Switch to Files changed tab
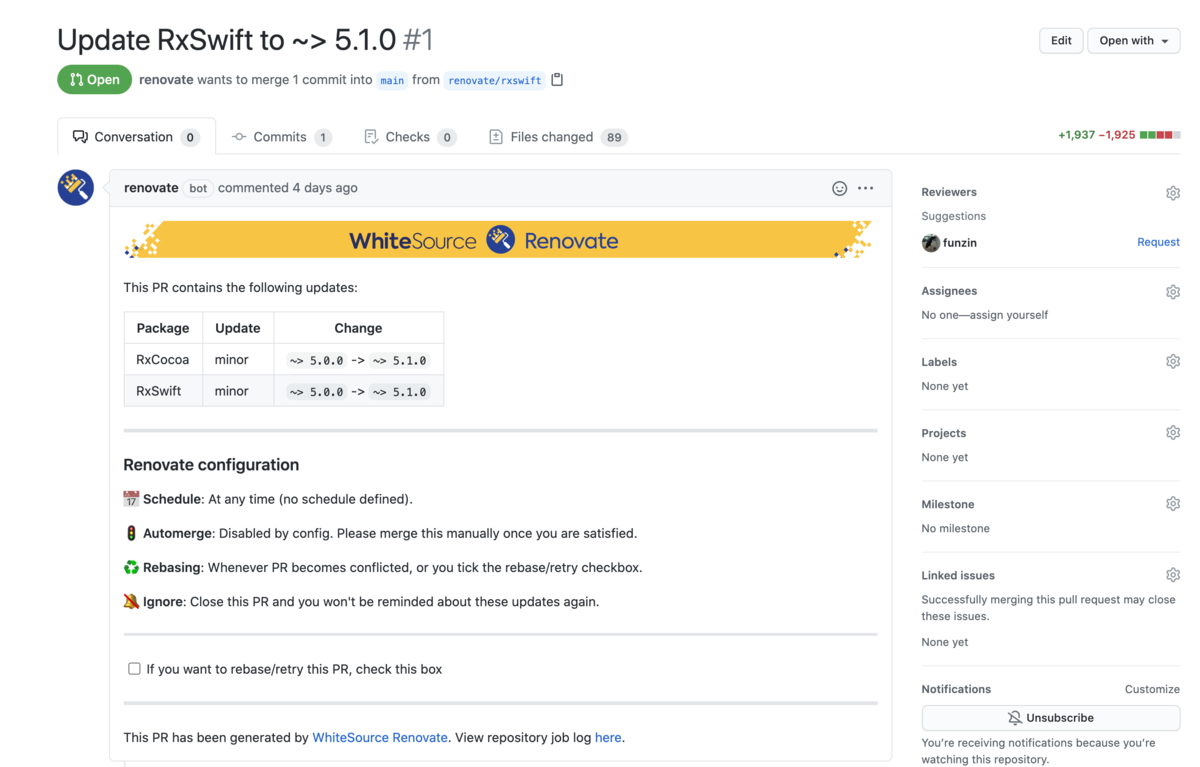The width and height of the screenshot is (1200, 767). [558, 137]
